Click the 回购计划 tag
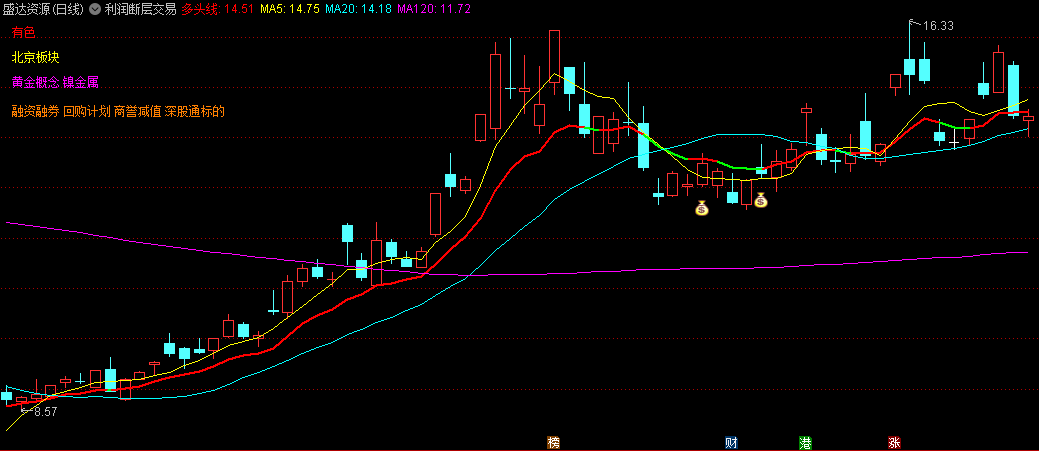 click(87, 111)
